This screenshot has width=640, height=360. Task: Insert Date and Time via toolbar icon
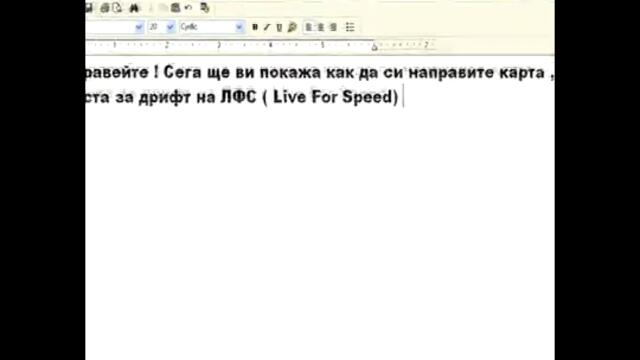(x=205, y=8)
